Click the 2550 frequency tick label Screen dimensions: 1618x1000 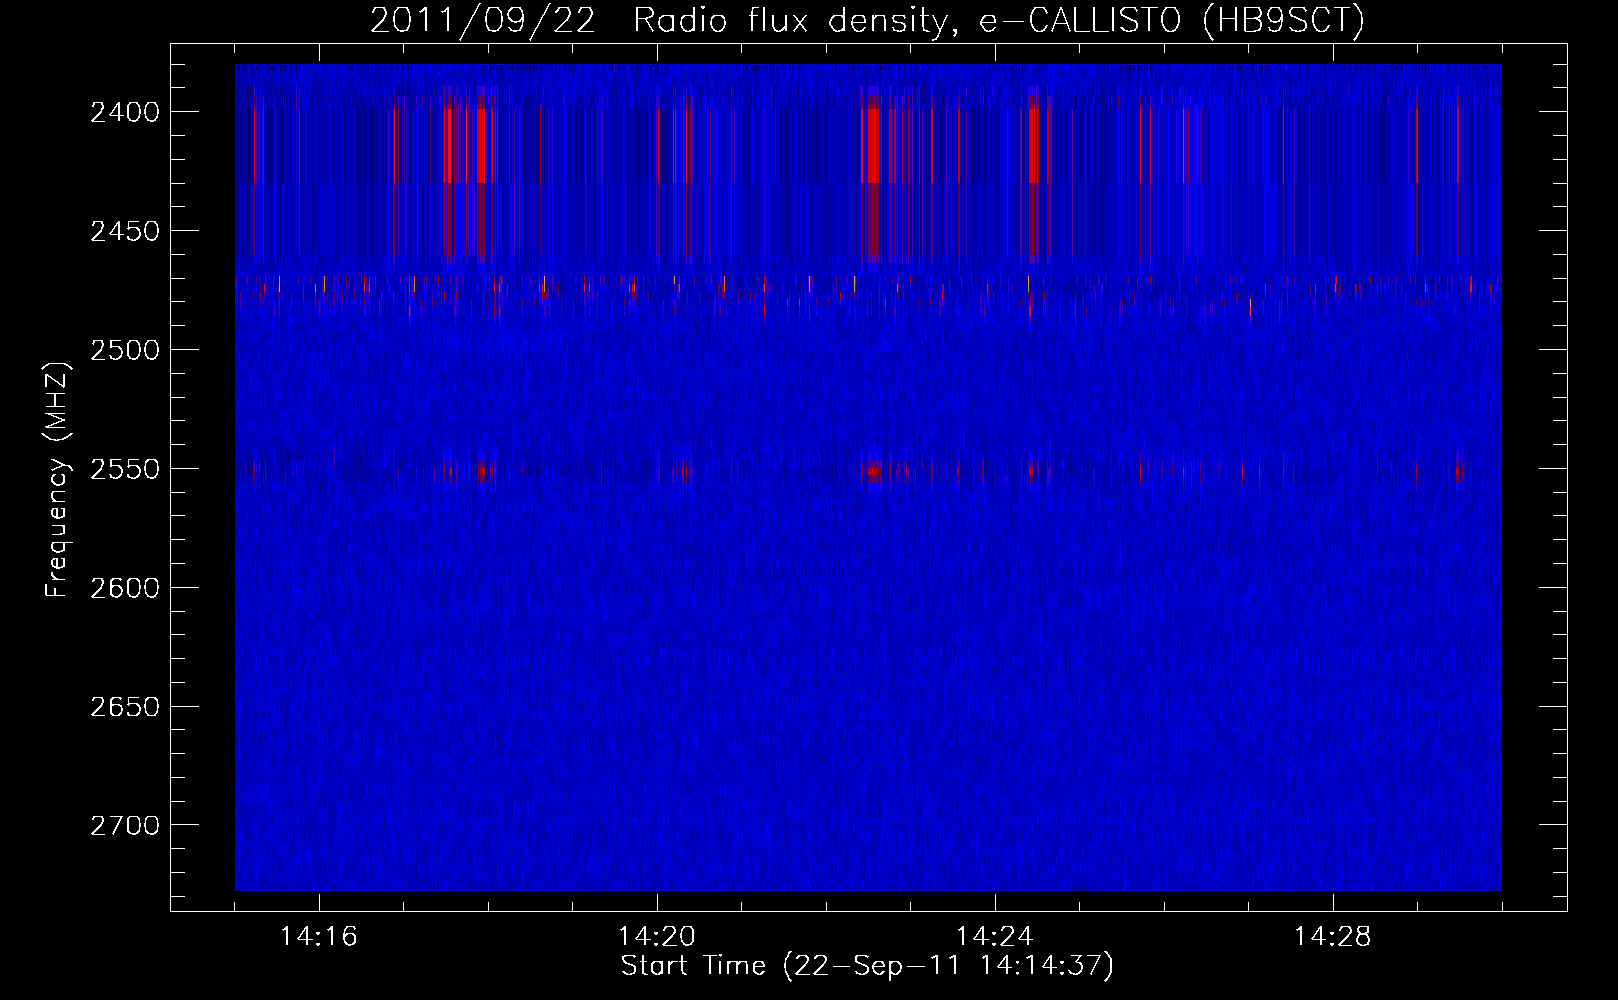(x=125, y=469)
